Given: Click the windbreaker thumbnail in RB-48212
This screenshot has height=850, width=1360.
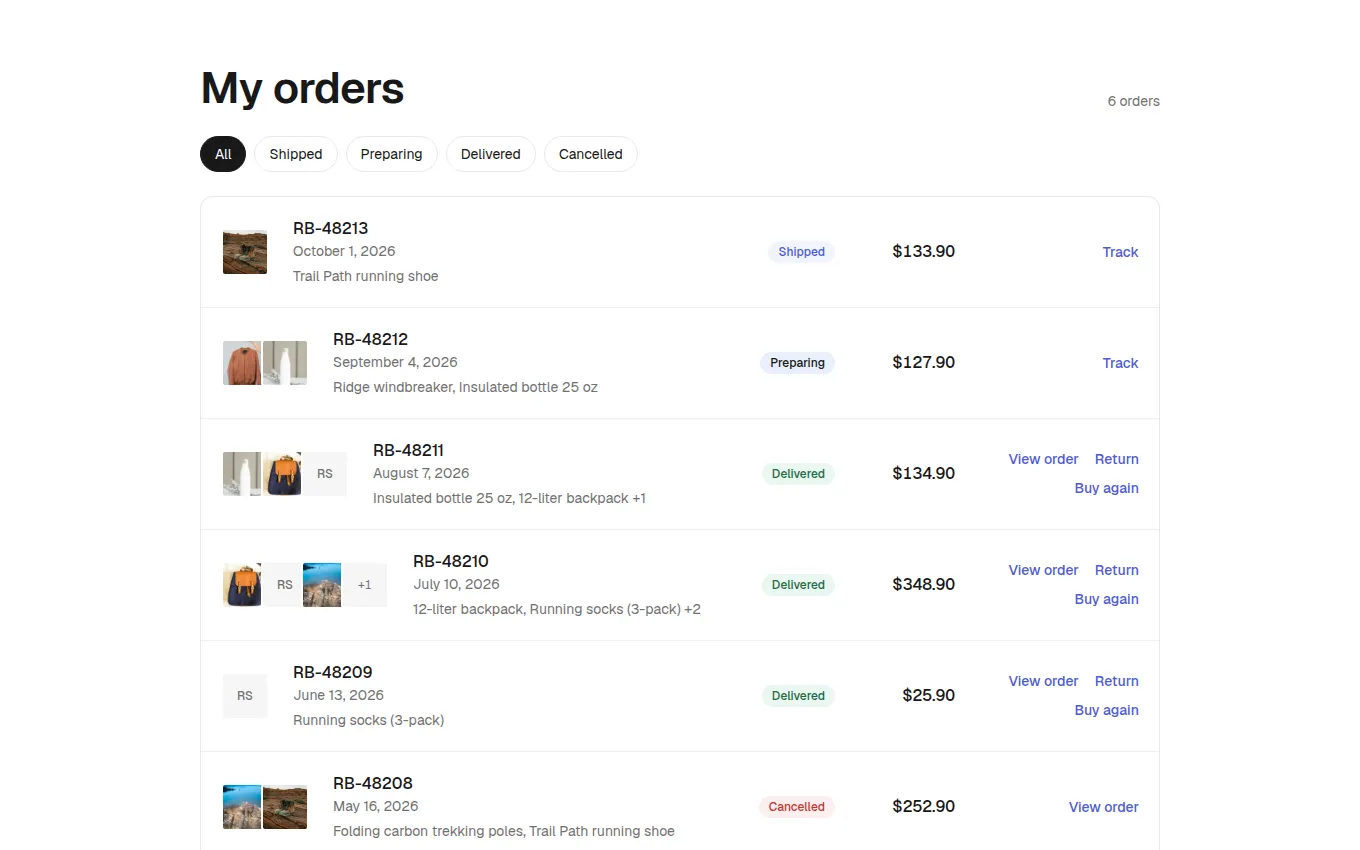Looking at the screenshot, I should point(242,363).
